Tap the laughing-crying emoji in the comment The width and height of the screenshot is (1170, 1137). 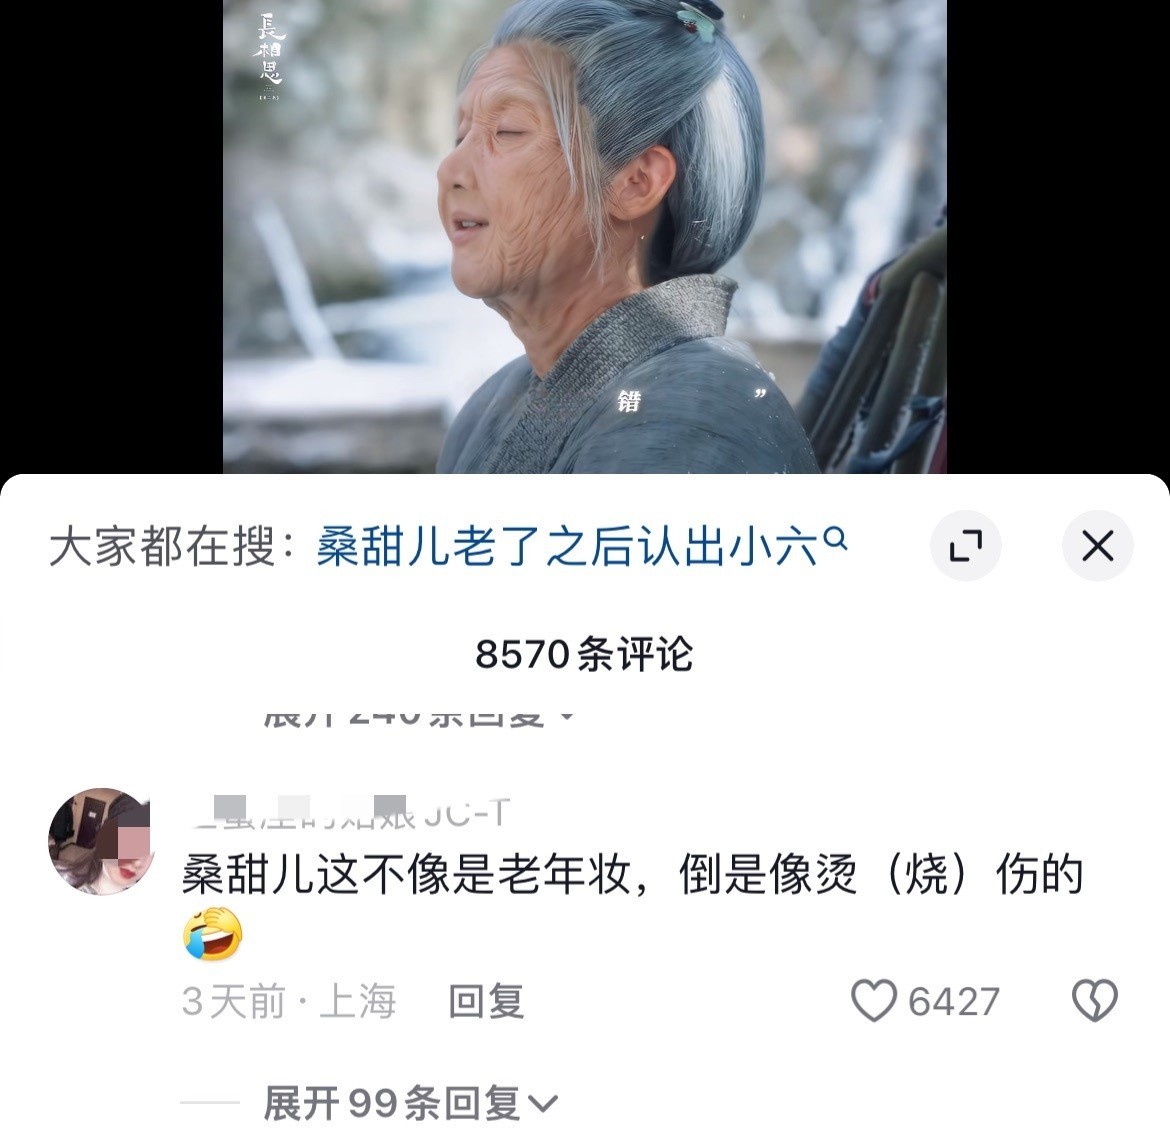(213, 933)
